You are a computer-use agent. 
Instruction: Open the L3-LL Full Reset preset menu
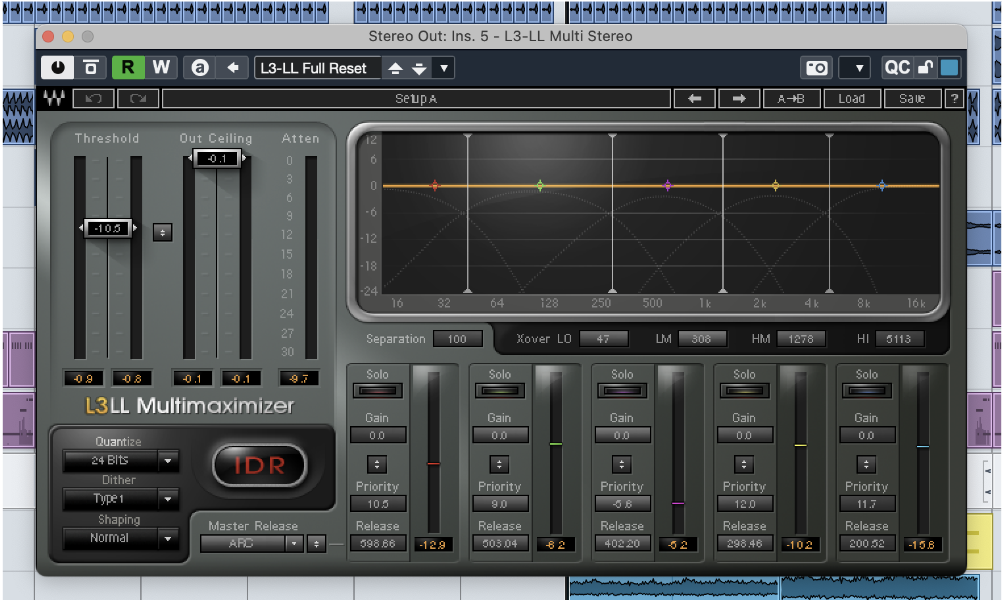coord(314,68)
